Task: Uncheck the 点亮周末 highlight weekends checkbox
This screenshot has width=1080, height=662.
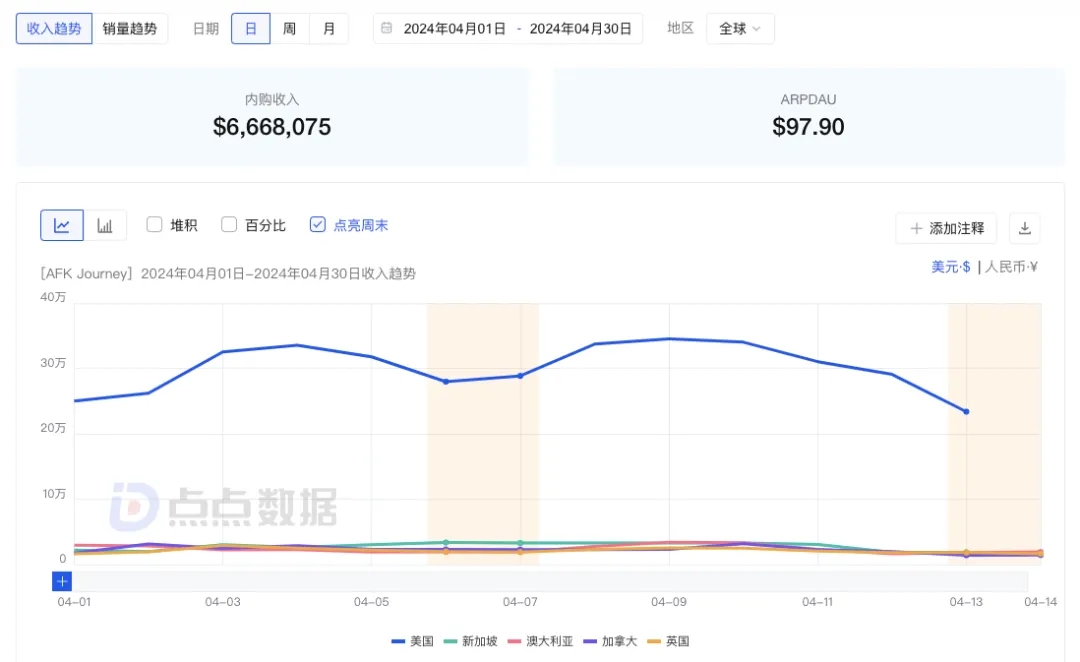Action: click(x=317, y=225)
